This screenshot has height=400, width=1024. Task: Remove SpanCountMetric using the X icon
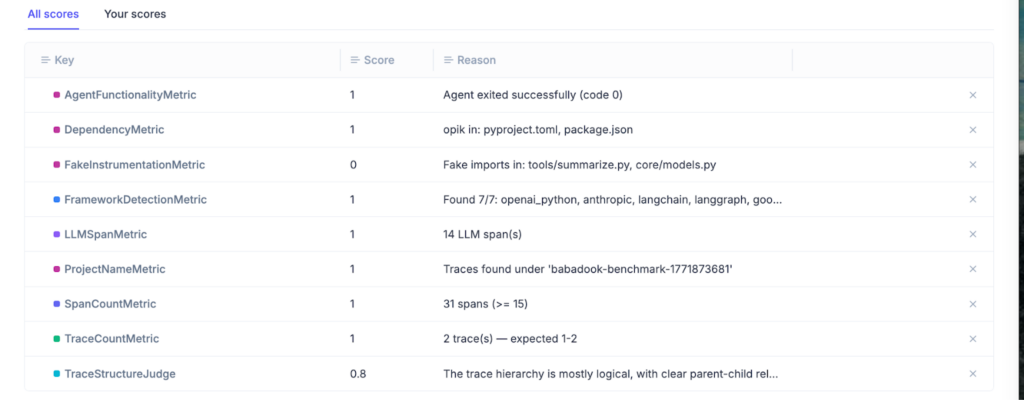(972, 304)
